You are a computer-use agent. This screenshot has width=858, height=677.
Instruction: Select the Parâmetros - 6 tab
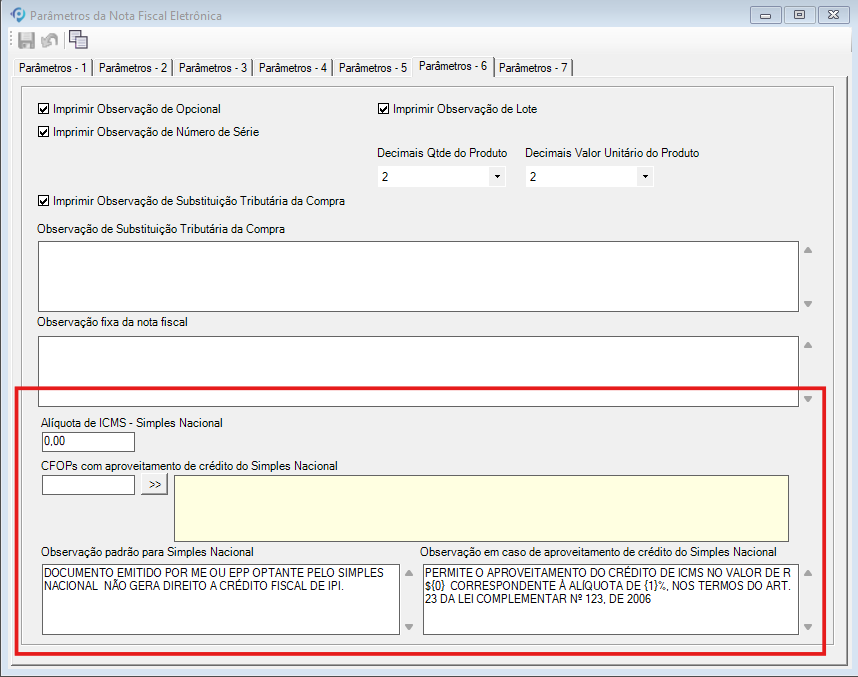(x=453, y=66)
